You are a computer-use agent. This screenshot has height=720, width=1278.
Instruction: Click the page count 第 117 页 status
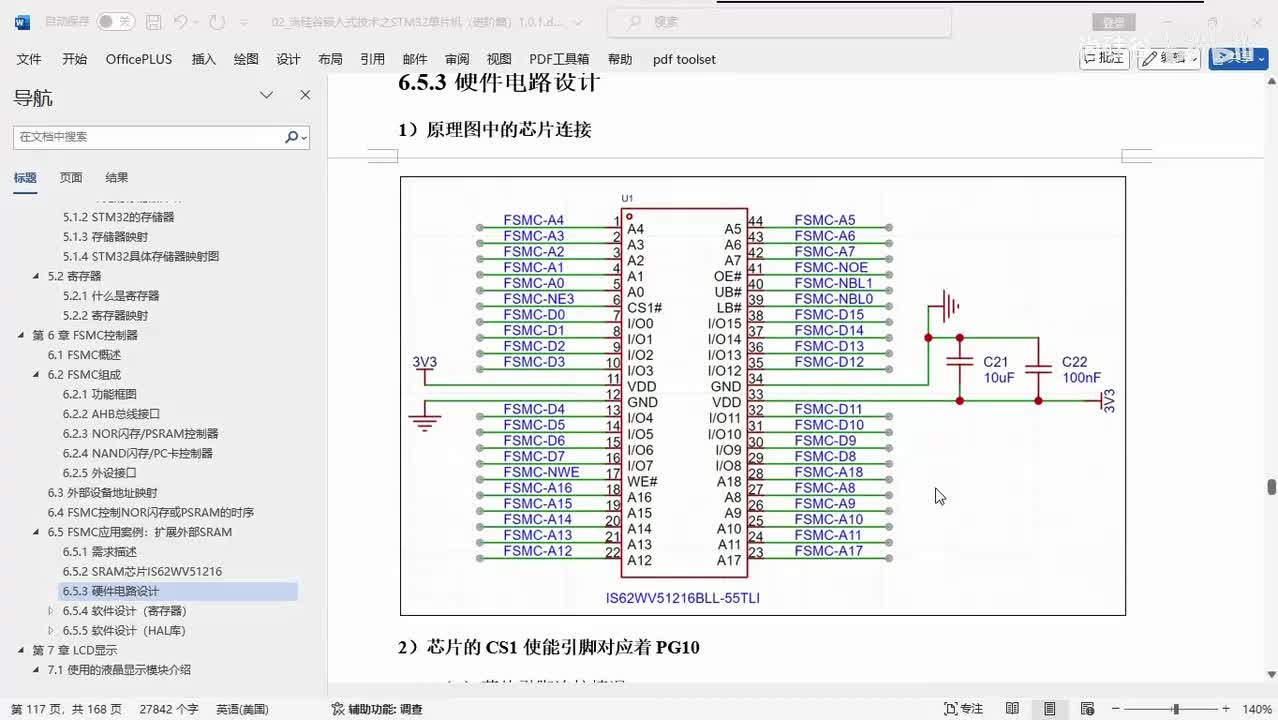click(66, 709)
